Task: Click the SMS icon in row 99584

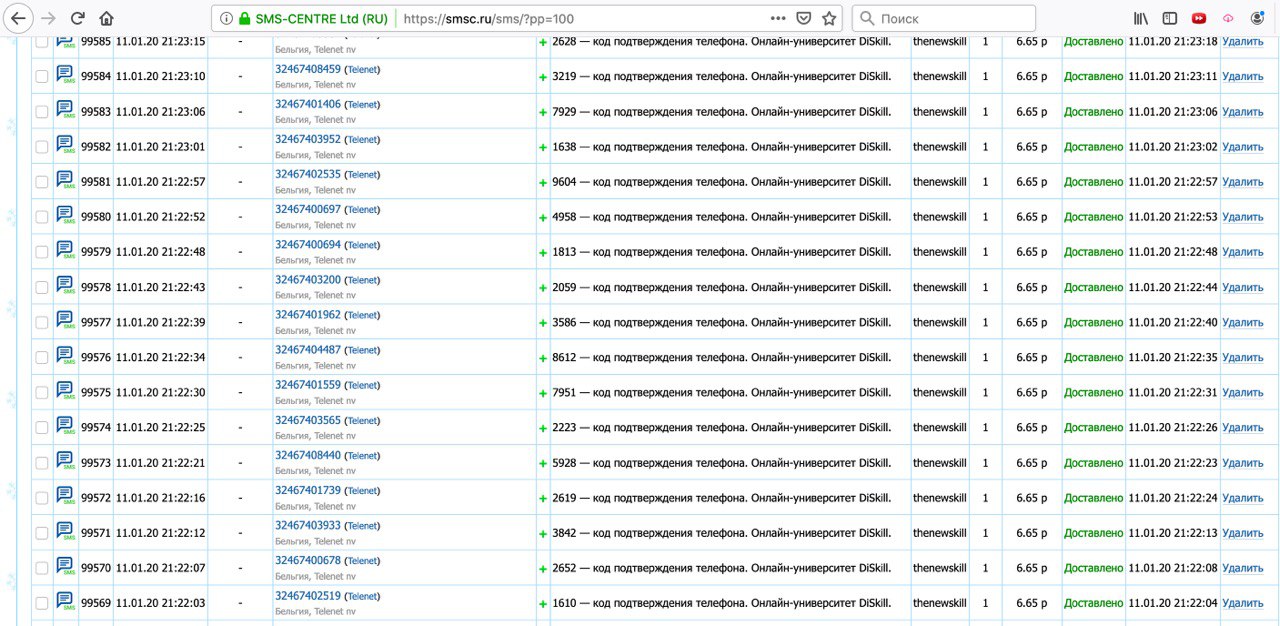Action: tap(65, 75)
